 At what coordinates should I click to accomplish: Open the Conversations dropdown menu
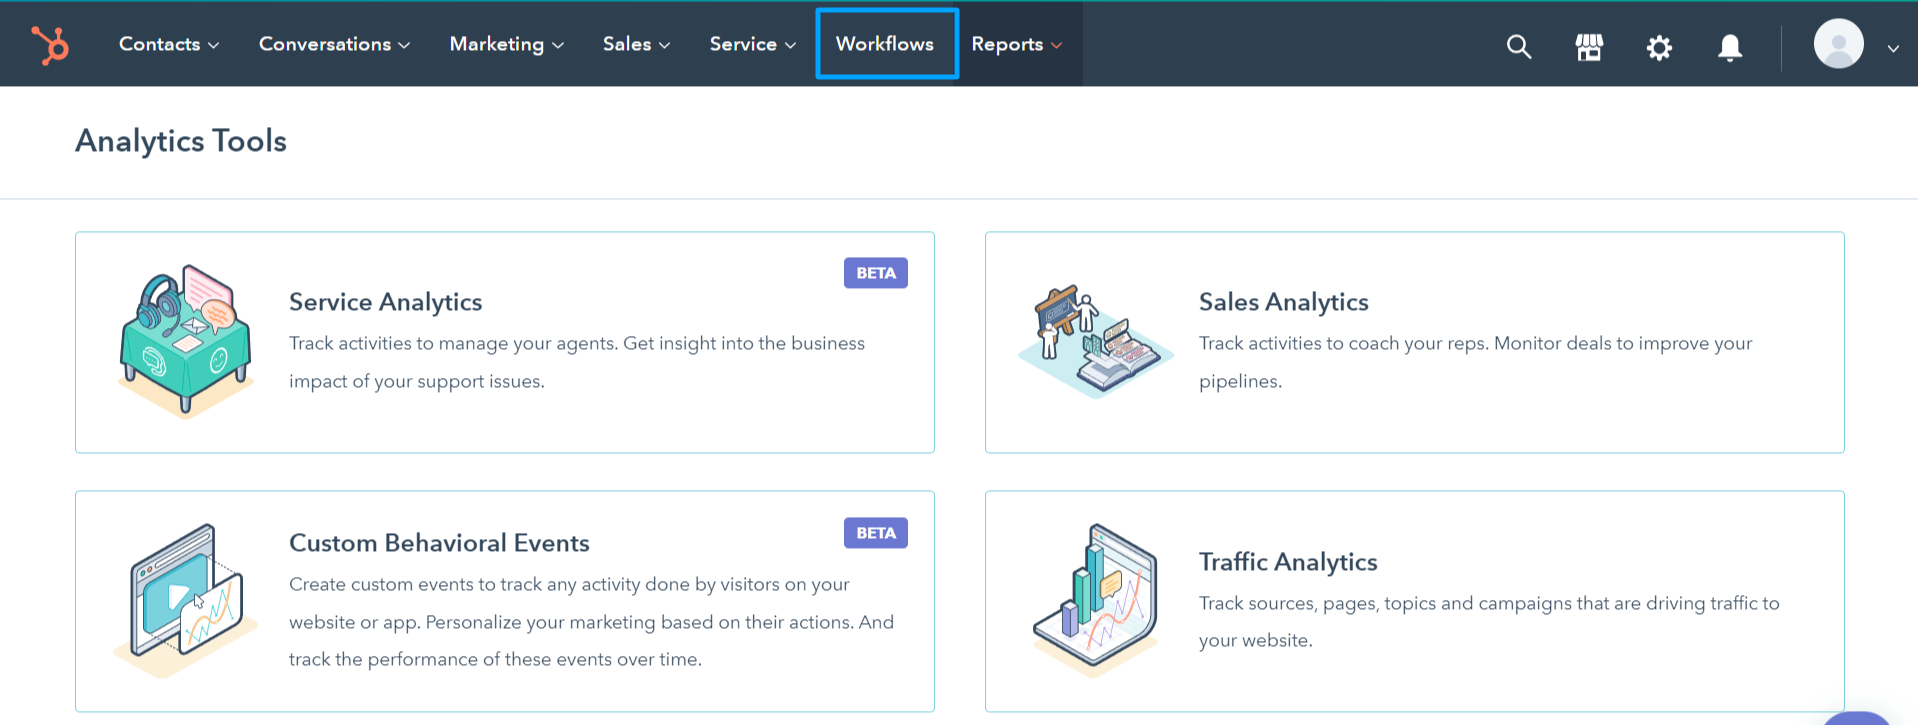(334, 44)
